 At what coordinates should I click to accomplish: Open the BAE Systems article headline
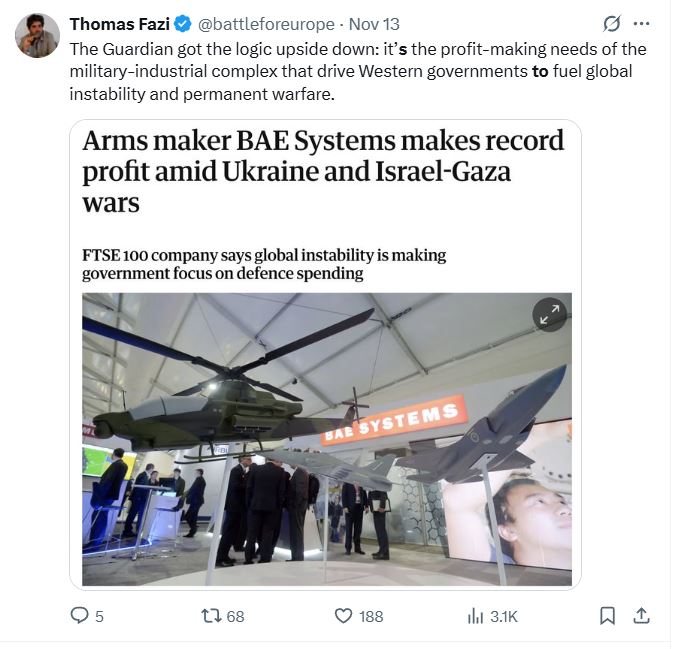click(297, 171)
